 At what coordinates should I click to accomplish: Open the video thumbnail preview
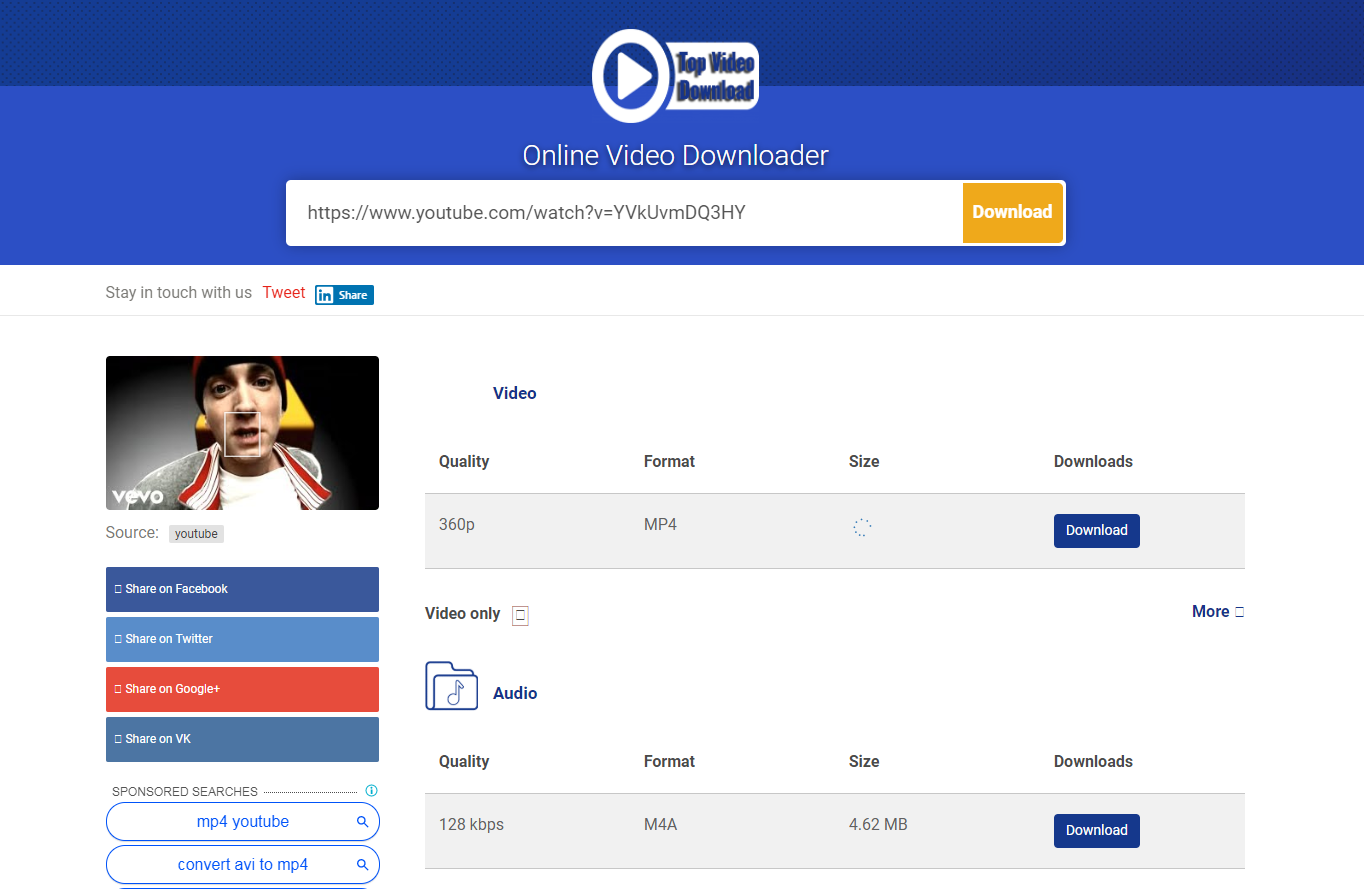tap(242, 433)
